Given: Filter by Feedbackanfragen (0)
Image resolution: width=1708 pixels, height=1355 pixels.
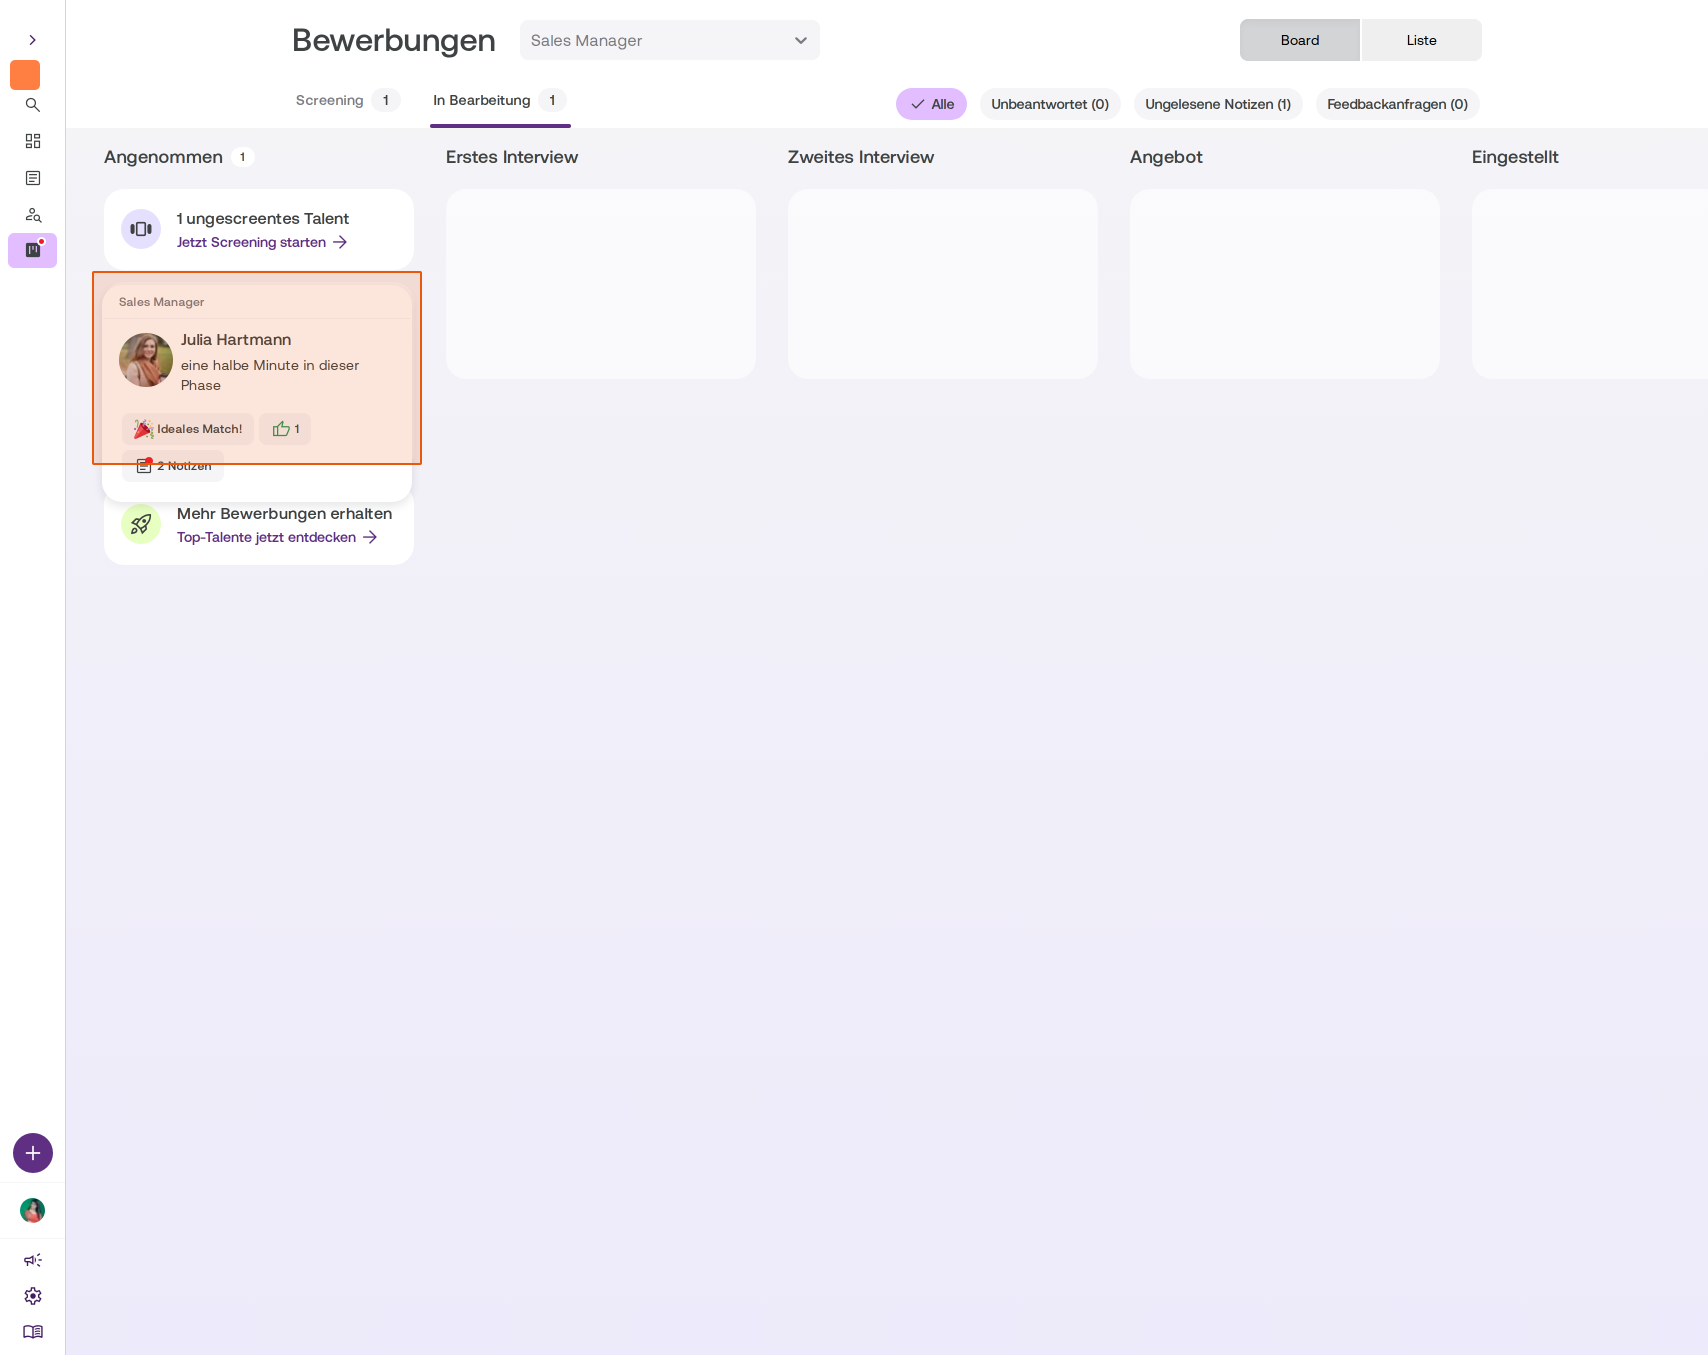Looking at the screenshot, I should pyautogui.click(x=1397, y=104).
